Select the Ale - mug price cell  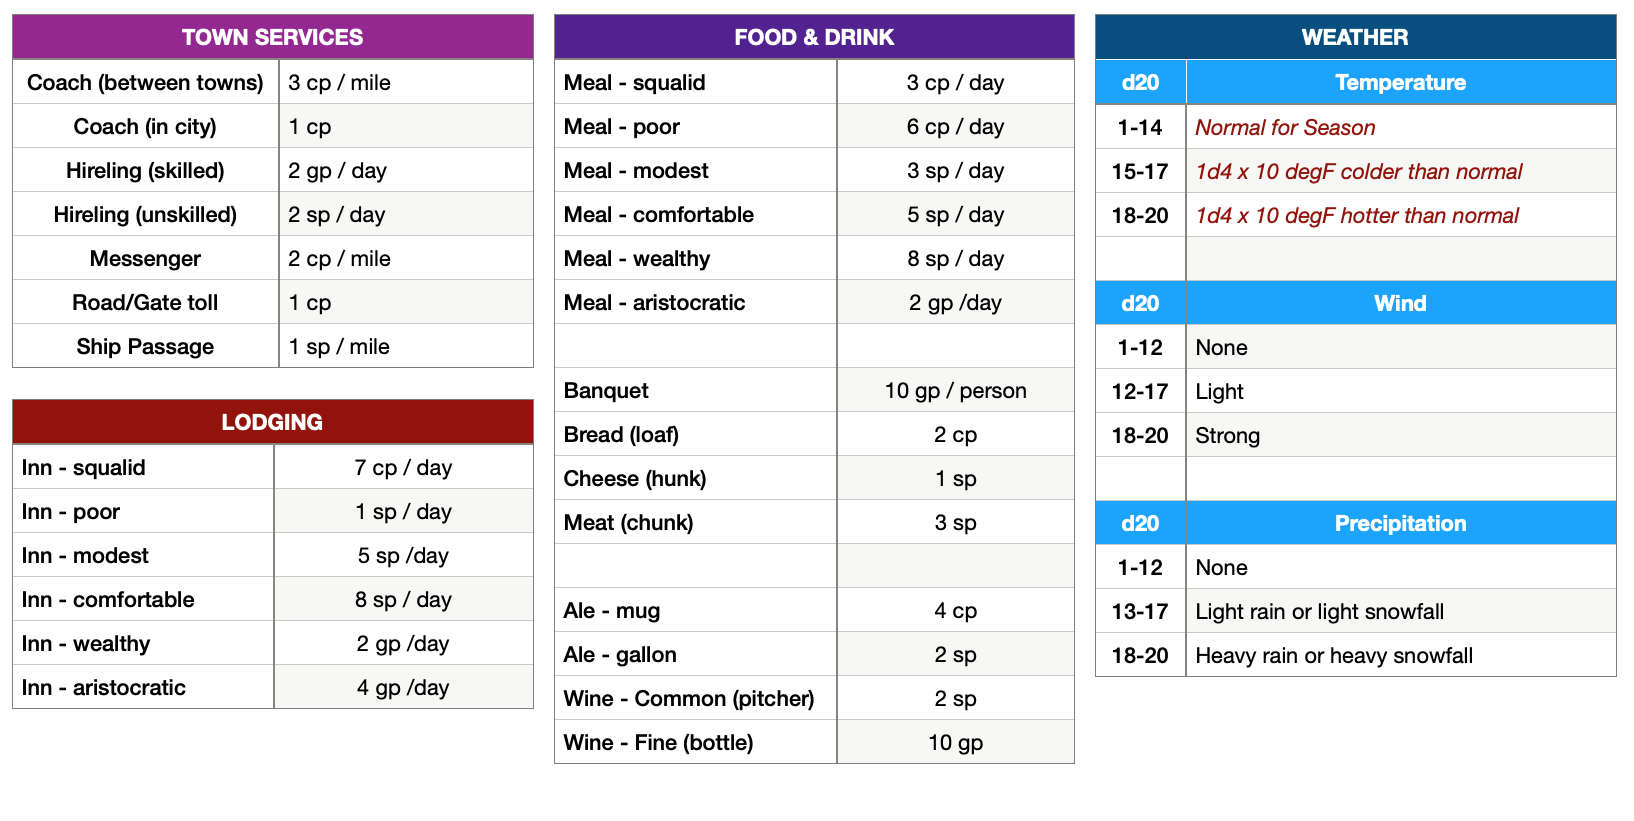[955, 611]
